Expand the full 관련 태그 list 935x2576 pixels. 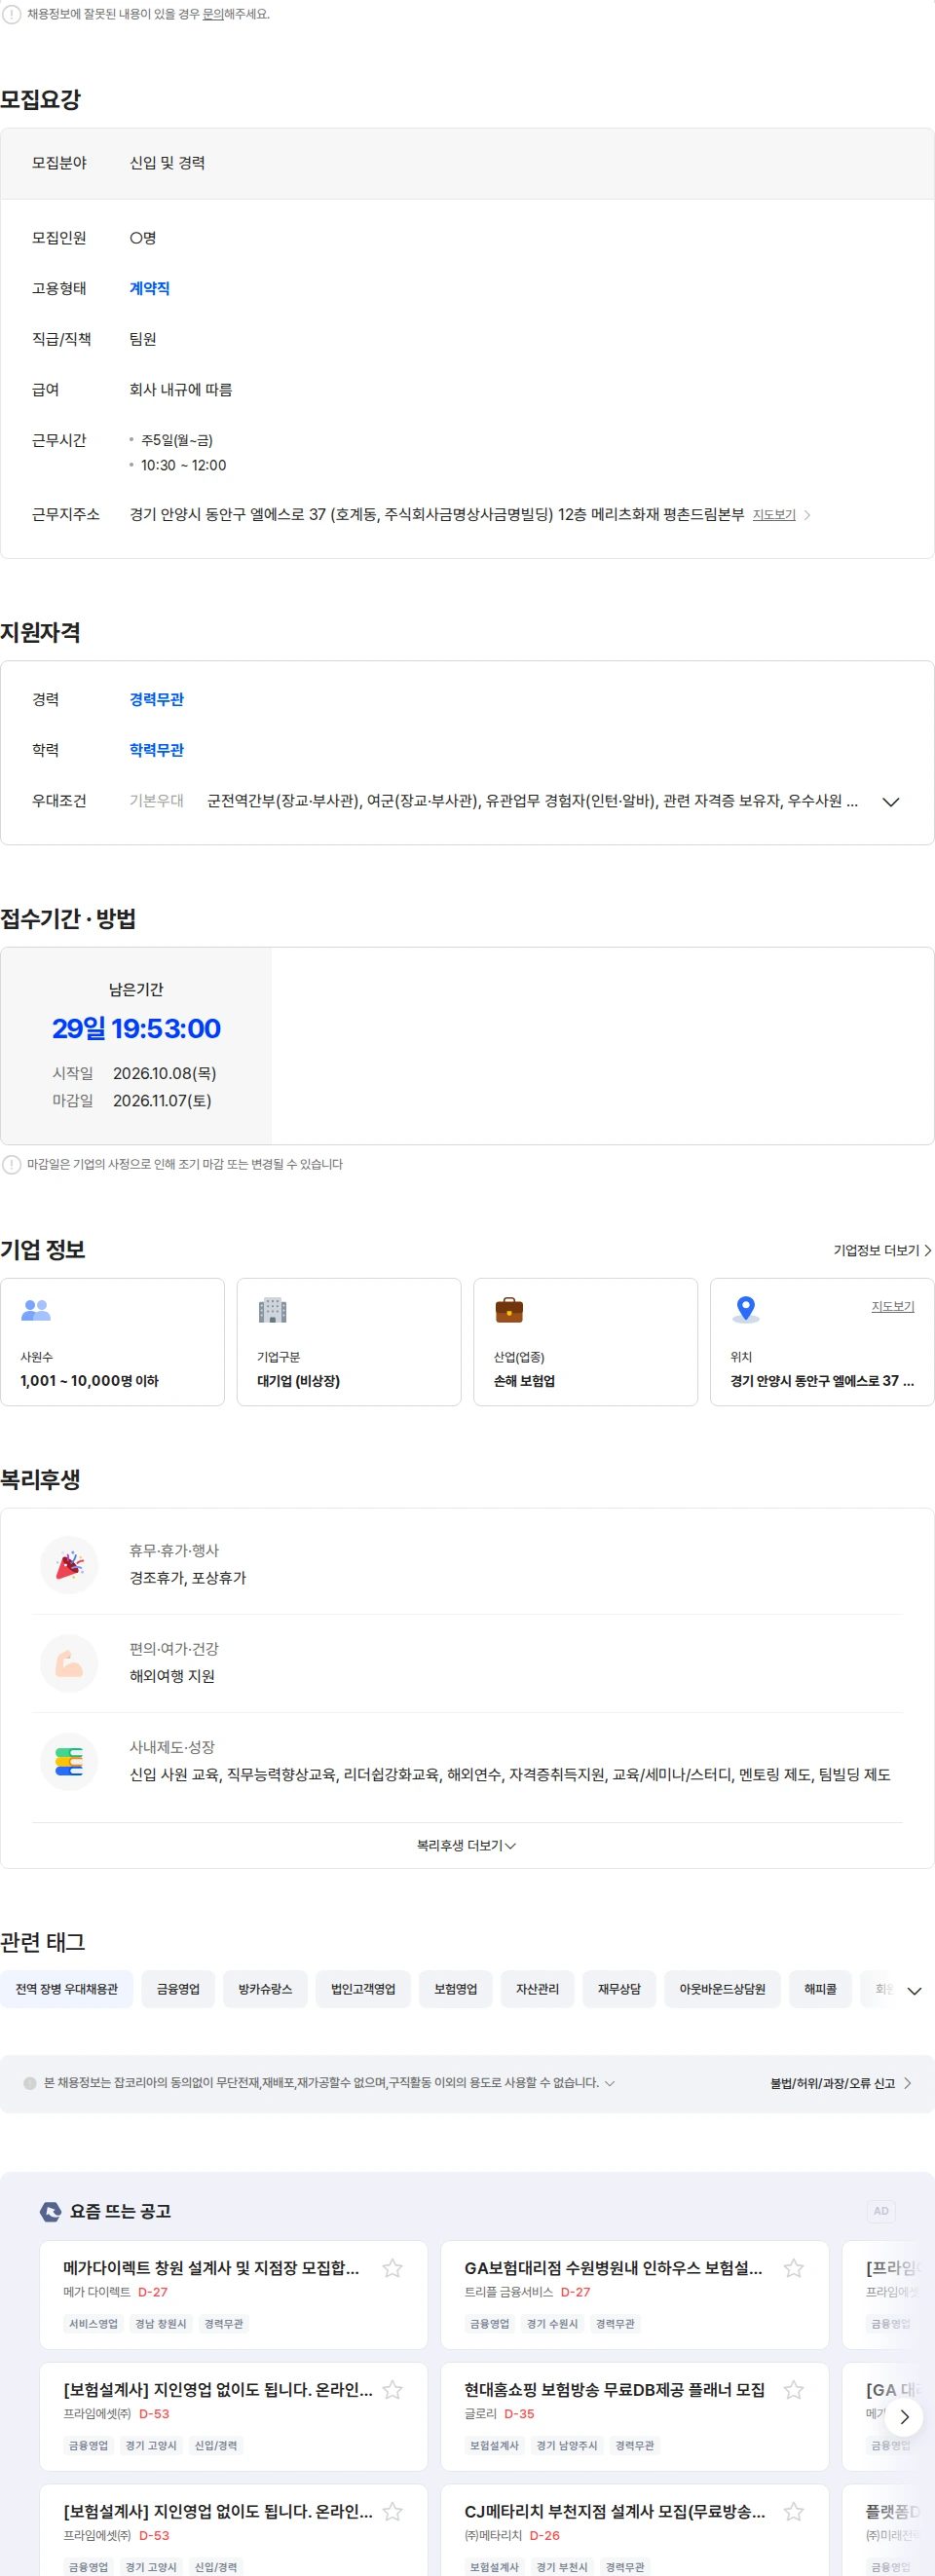pyautogui.click(x=914, y=1991)
